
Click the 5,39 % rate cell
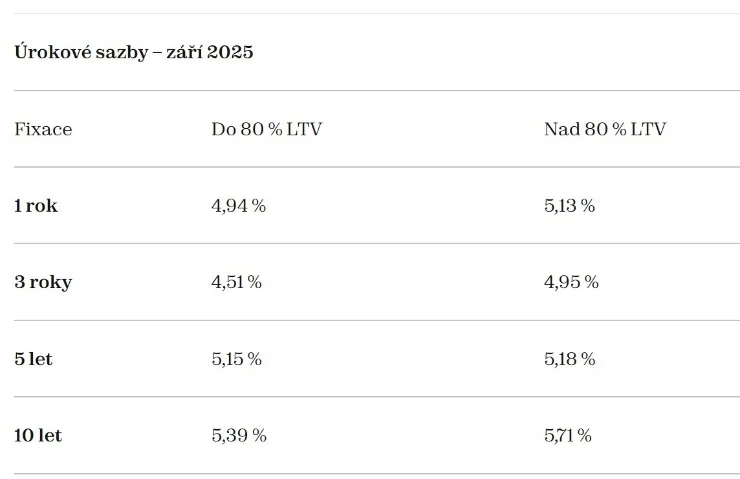(239, 436)
